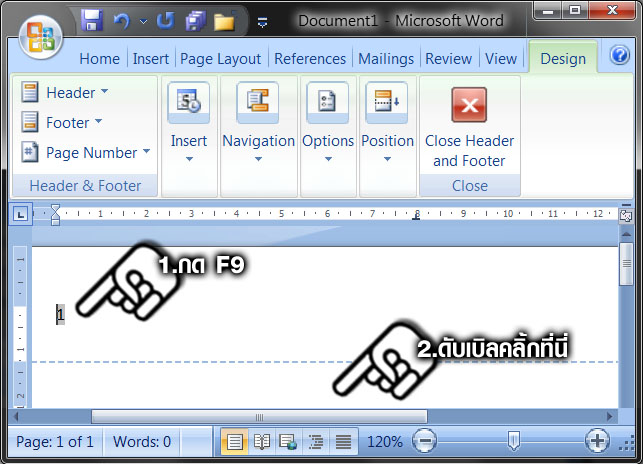The width and height of the screenshot is (643, 464).
Task: Open Zoom dialog via 120% level
Action: tap(385, 442)
